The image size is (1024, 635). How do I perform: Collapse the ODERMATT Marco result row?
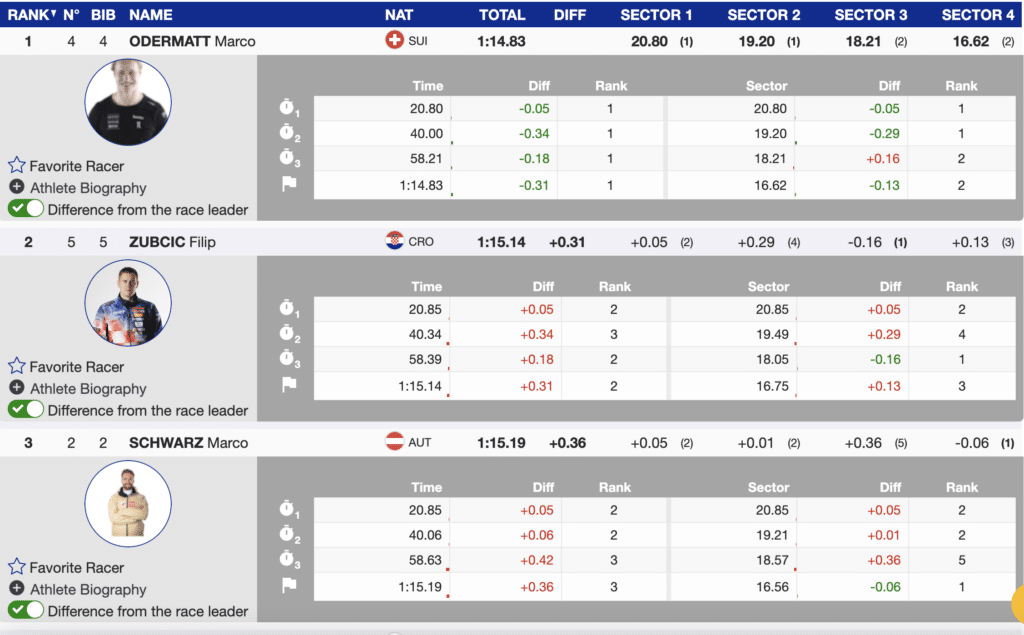click(192, 41)
